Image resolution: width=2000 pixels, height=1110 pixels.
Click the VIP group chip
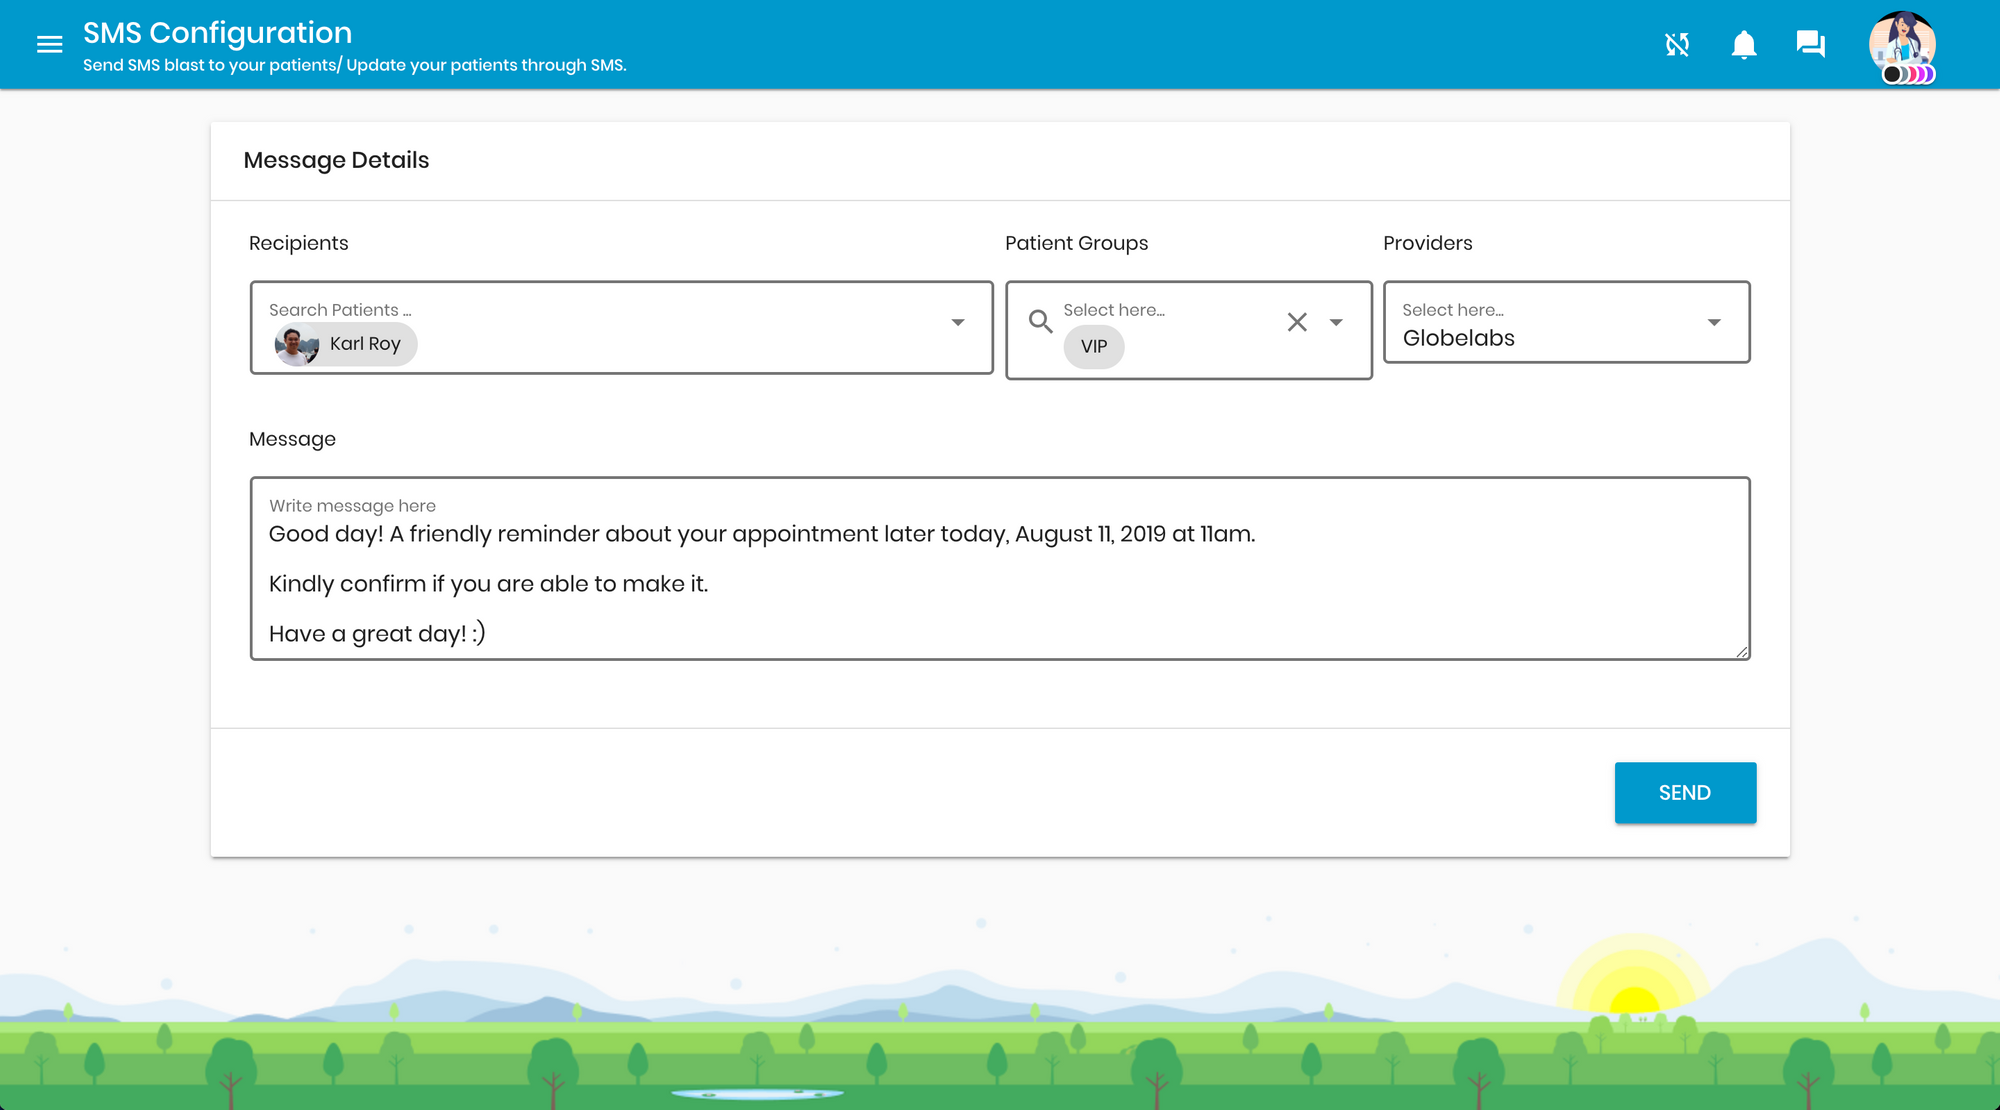pyautogui.click(x=1093, y=346)
